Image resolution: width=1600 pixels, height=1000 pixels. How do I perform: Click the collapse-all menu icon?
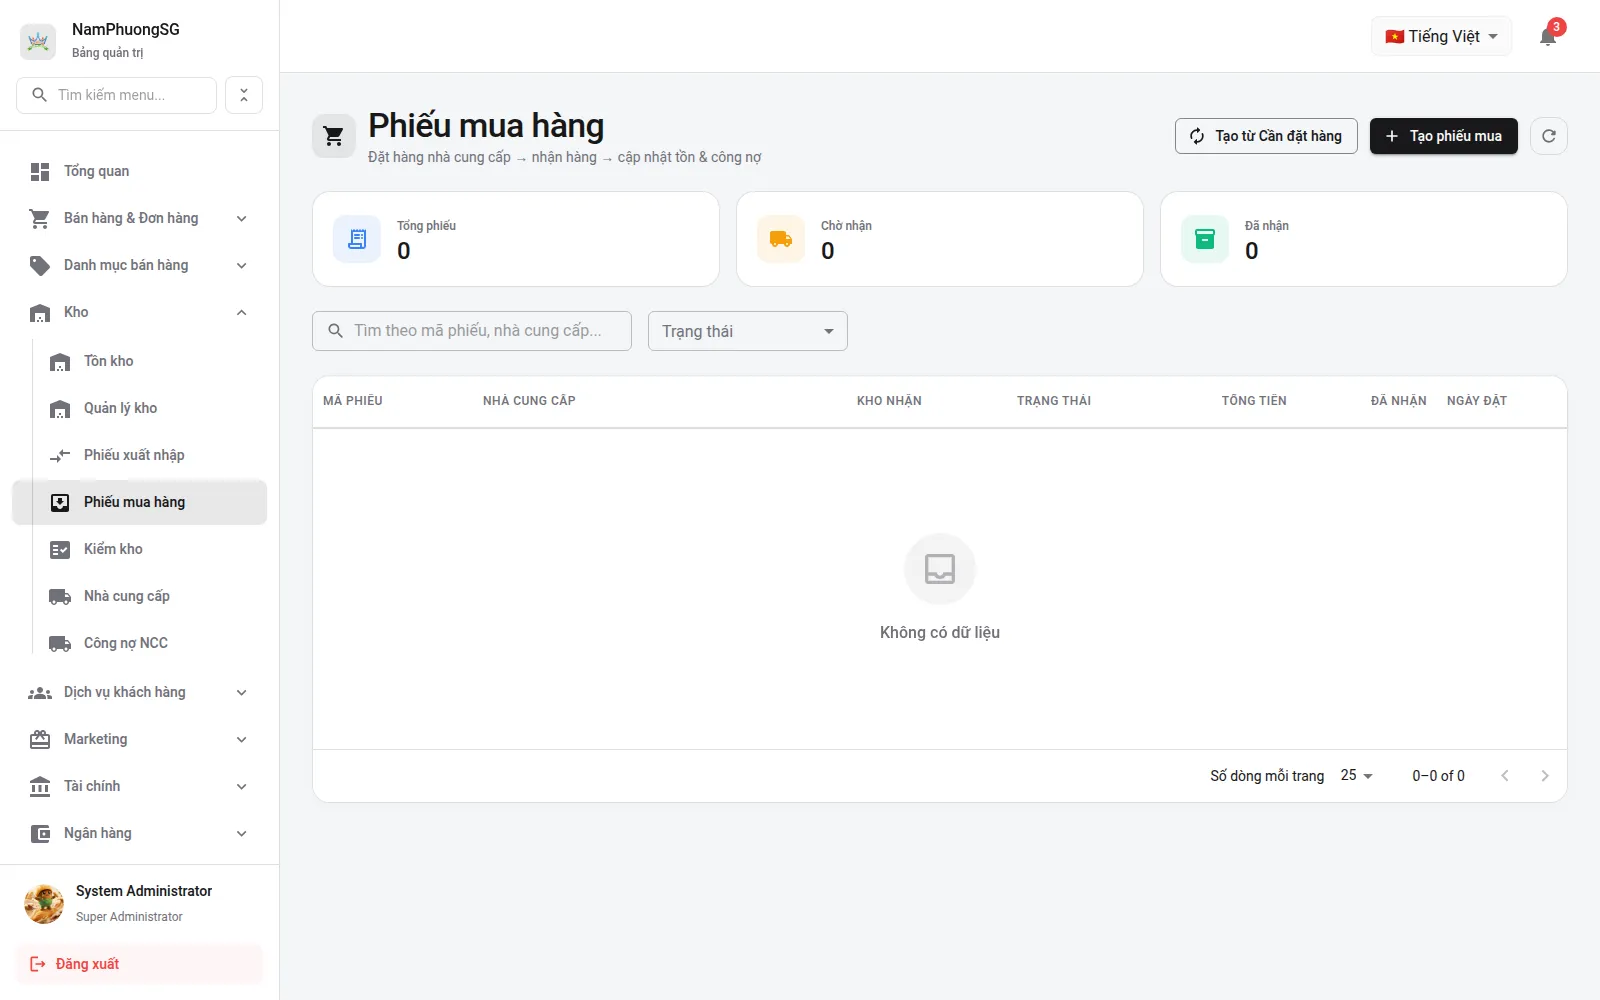point(244,95)
